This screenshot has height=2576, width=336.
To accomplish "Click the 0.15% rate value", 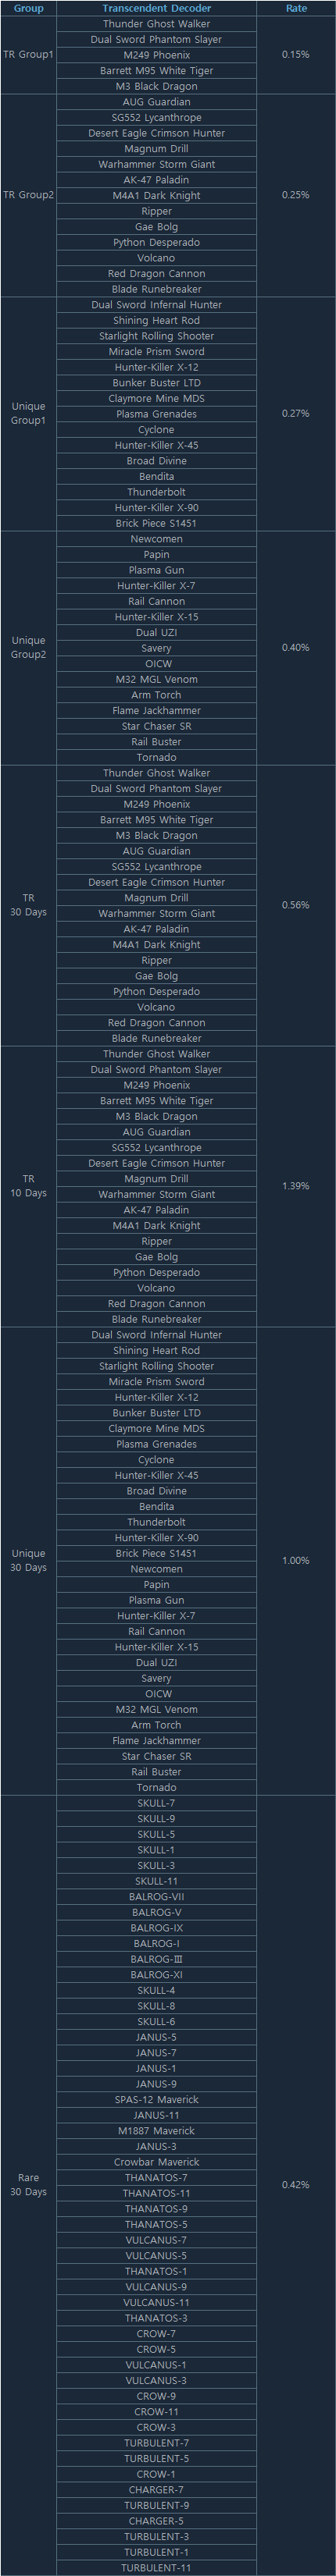I will pyautogui.click(x=296, y=55).
